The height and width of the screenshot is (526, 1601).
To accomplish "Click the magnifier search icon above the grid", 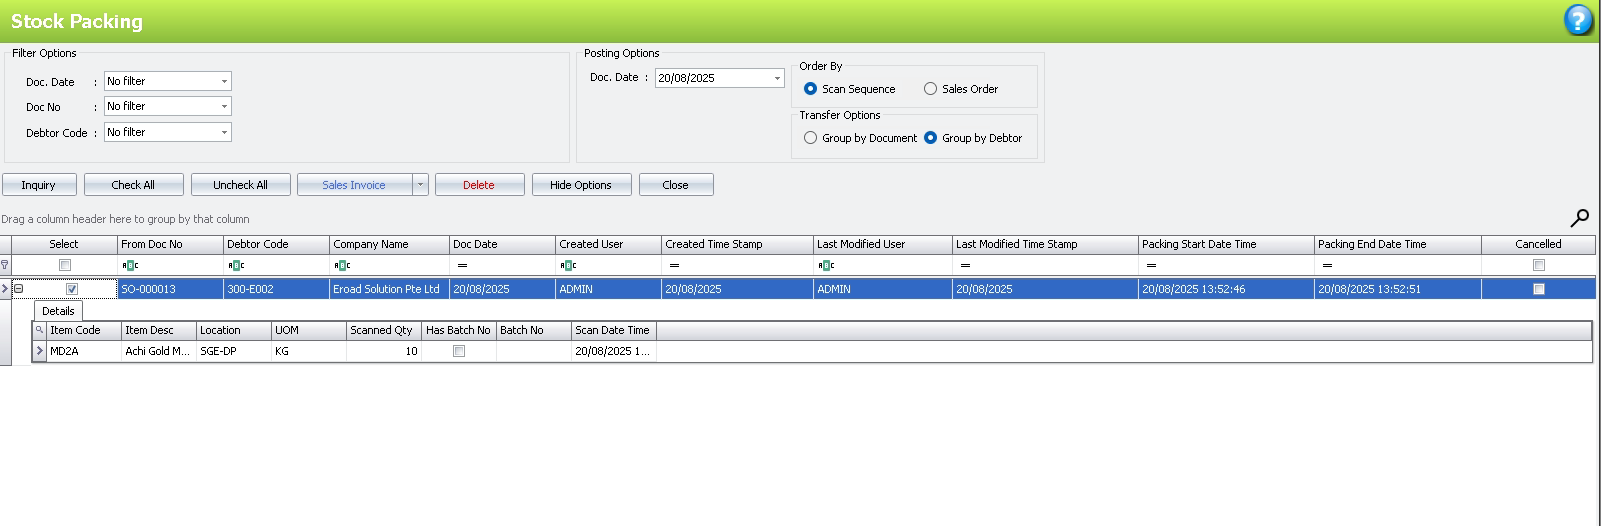I will [1579, 218].
